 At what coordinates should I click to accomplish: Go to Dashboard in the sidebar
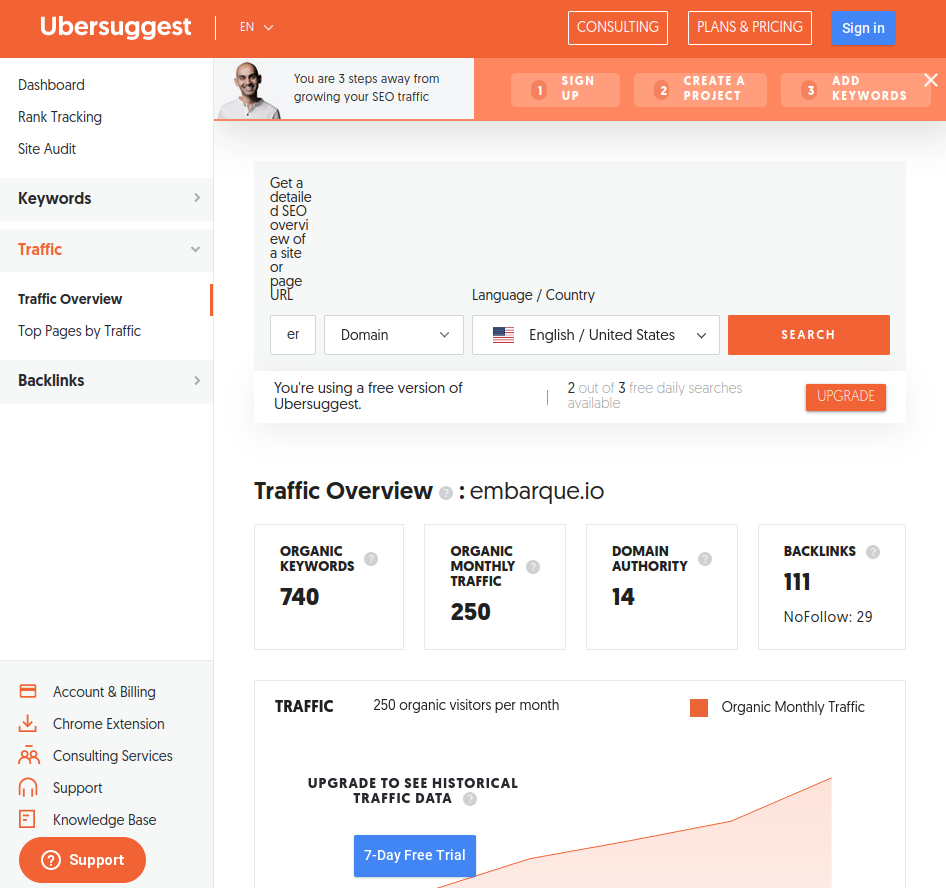tap(51, 85)
